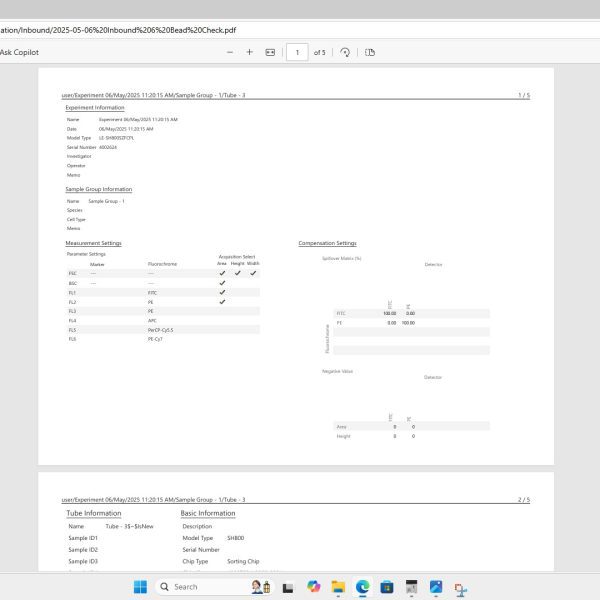The image size is (600, 600).
Task: Click the FSC Height checkmark
Action: (x=238, y=273)
